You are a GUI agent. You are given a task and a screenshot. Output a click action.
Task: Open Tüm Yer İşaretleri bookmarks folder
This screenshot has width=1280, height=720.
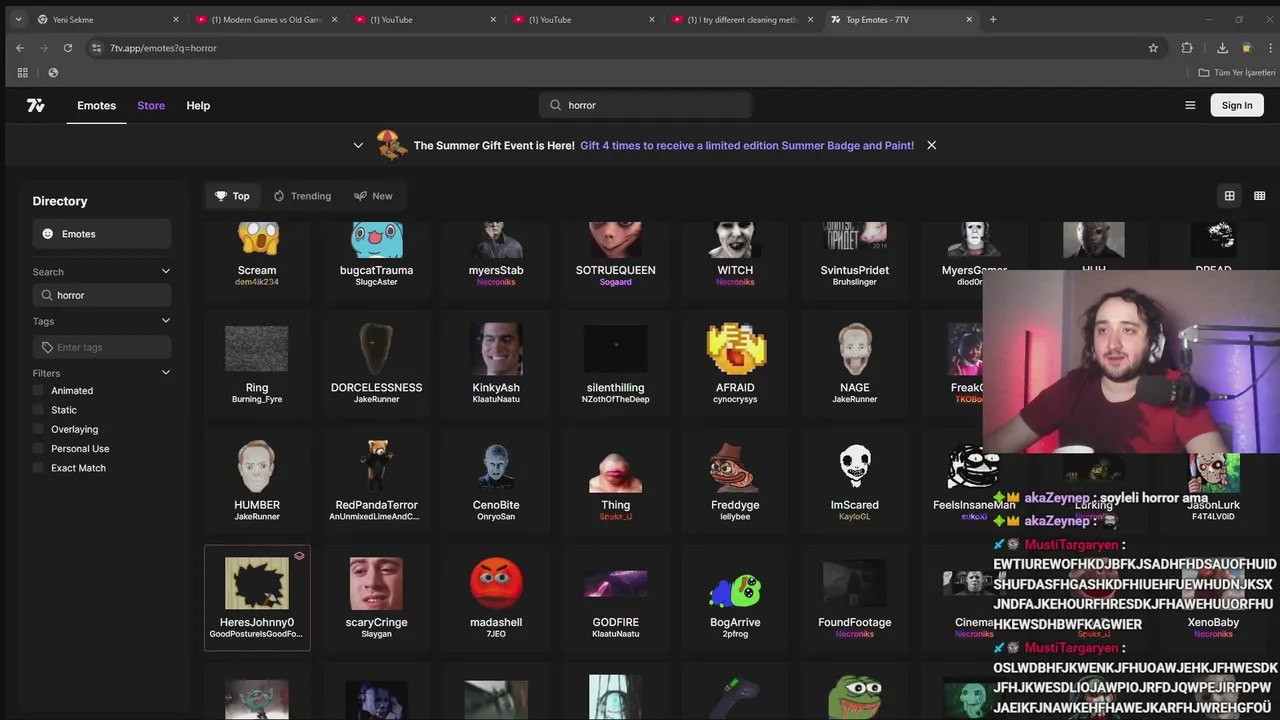tap(1237, 73)
